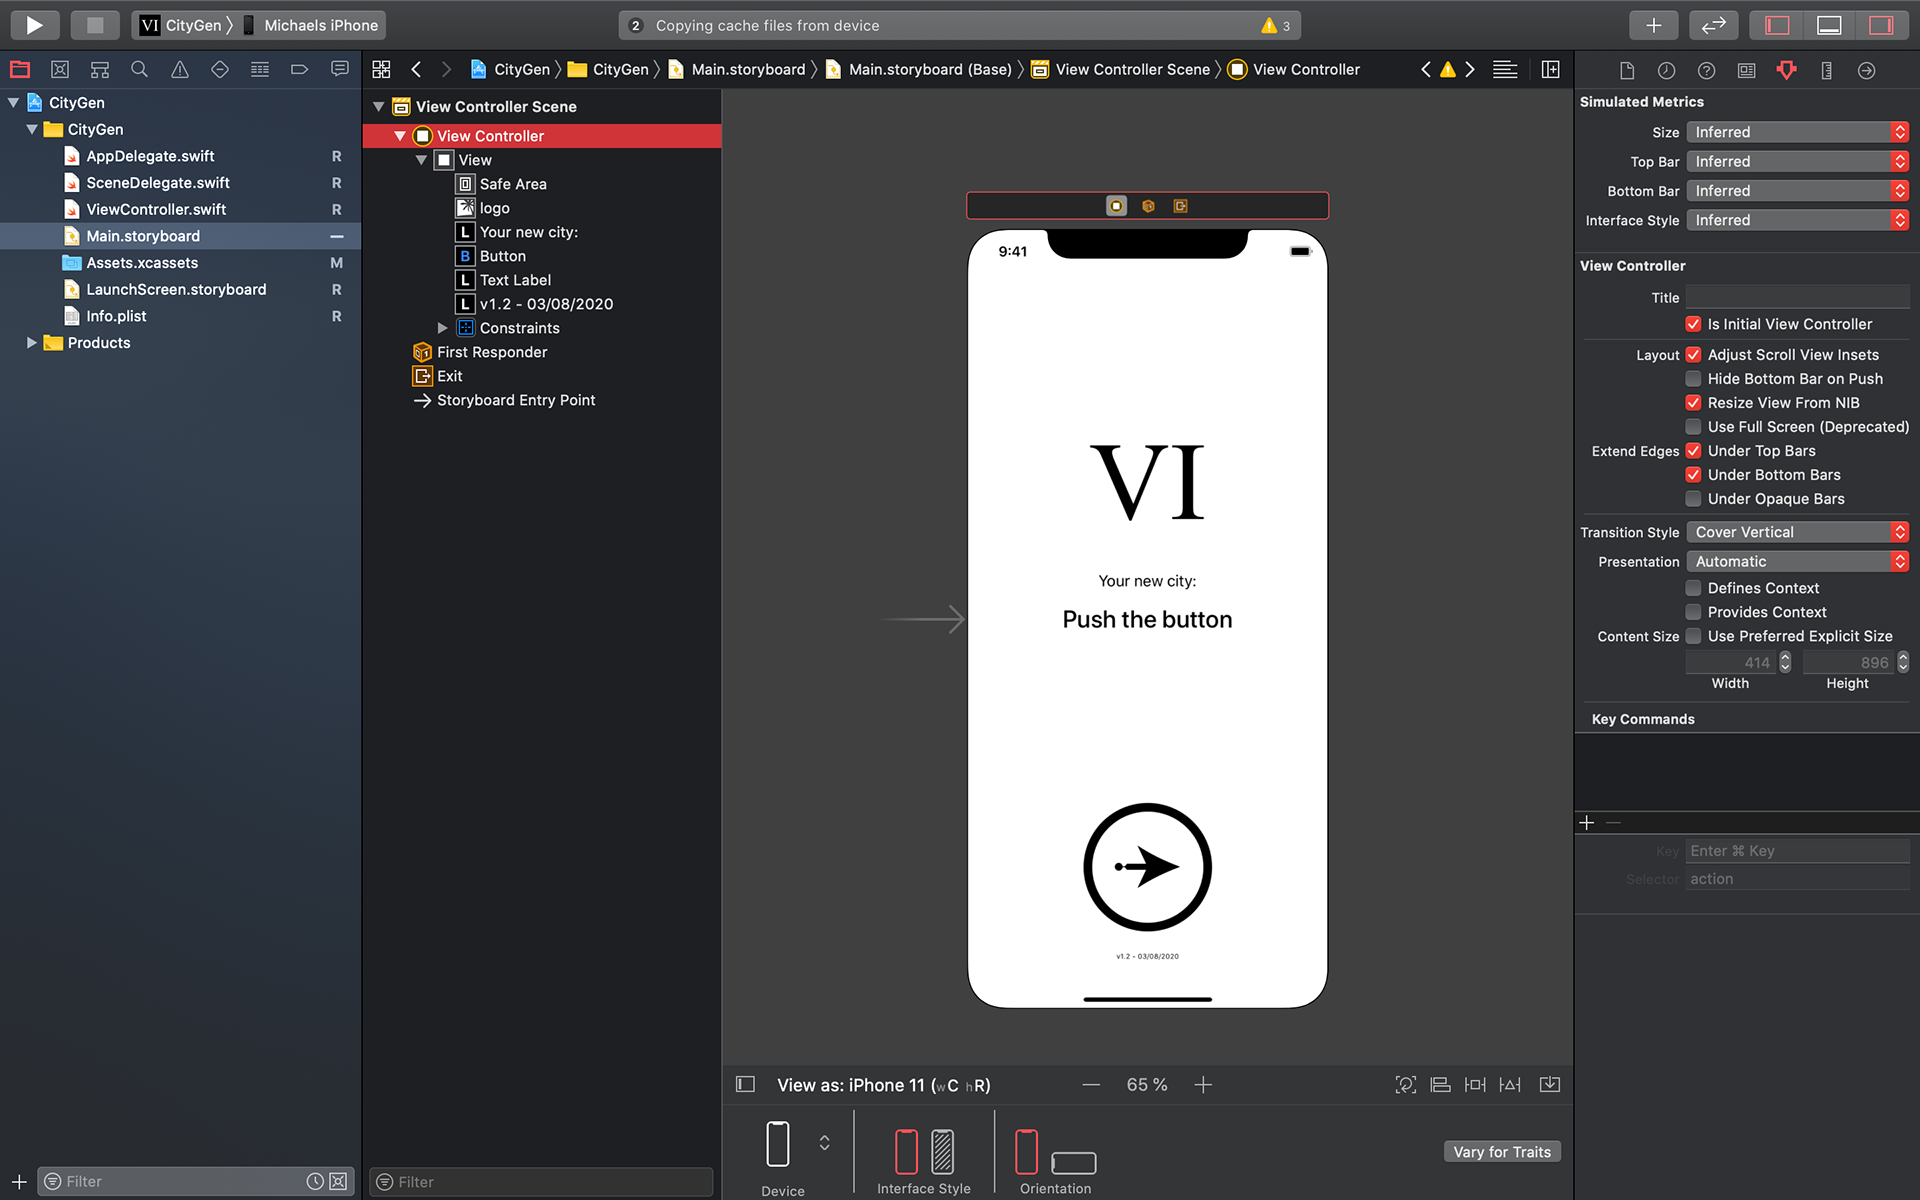Expand the Constraints group in outline
The width and height of the screenshot is (1920, 1200).
(x=442, y=328)
